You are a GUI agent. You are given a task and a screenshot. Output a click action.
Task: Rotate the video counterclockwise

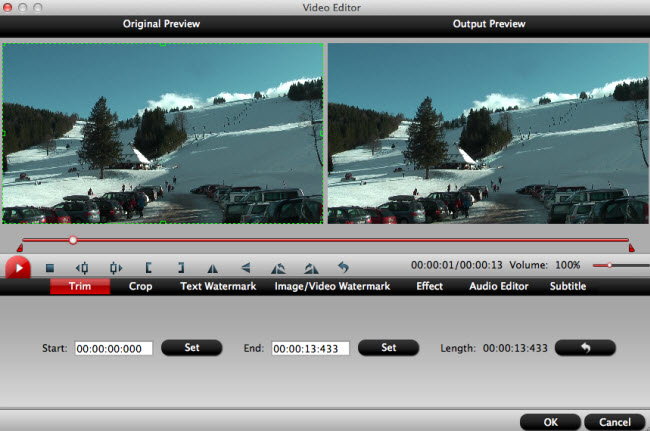(x=278, y=269)
